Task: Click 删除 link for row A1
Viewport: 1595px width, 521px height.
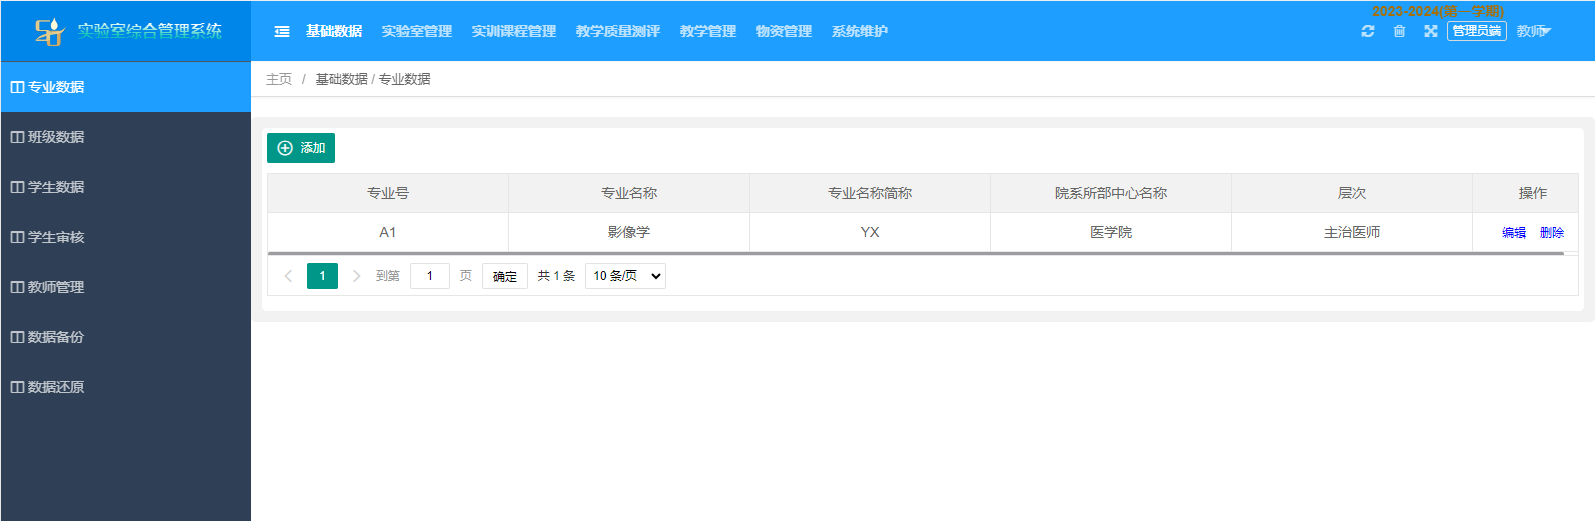Action: 1552,233
